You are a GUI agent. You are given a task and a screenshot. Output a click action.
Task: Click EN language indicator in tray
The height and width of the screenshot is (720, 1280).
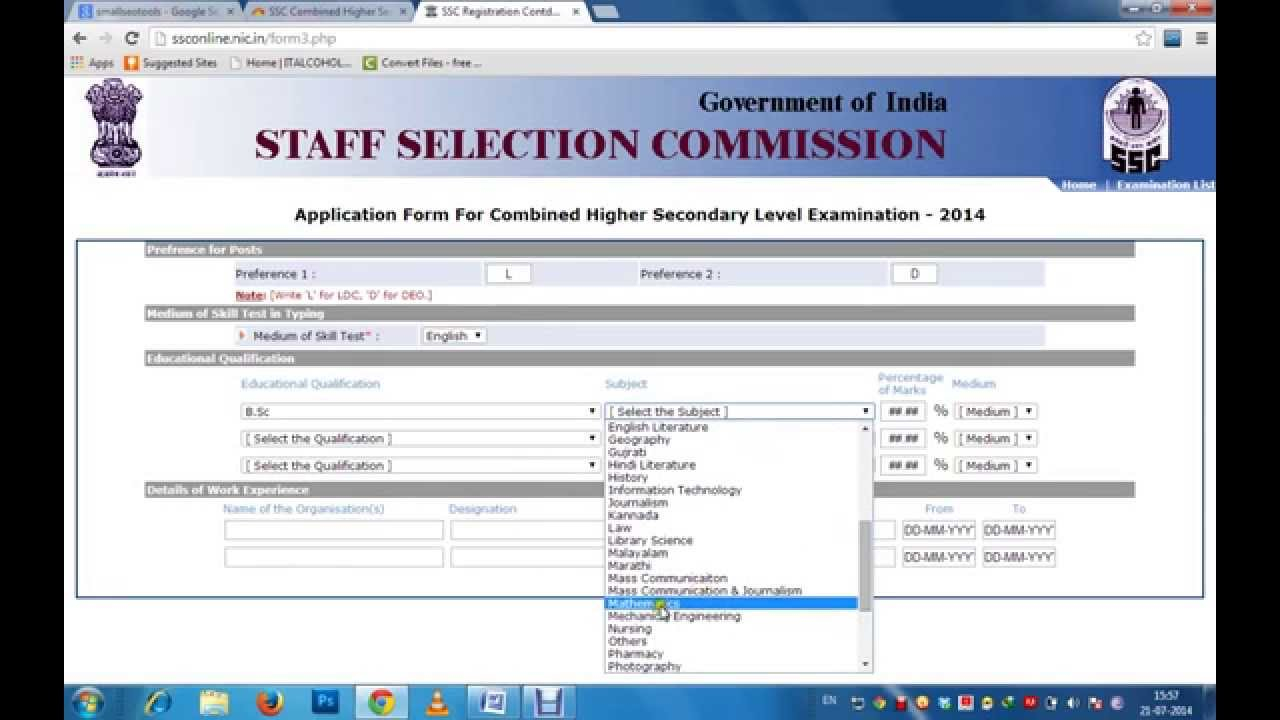[829, 701]
